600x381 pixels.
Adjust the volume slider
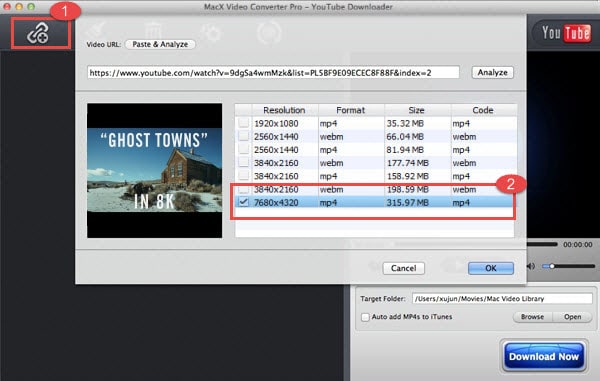[x=569, y=266]
